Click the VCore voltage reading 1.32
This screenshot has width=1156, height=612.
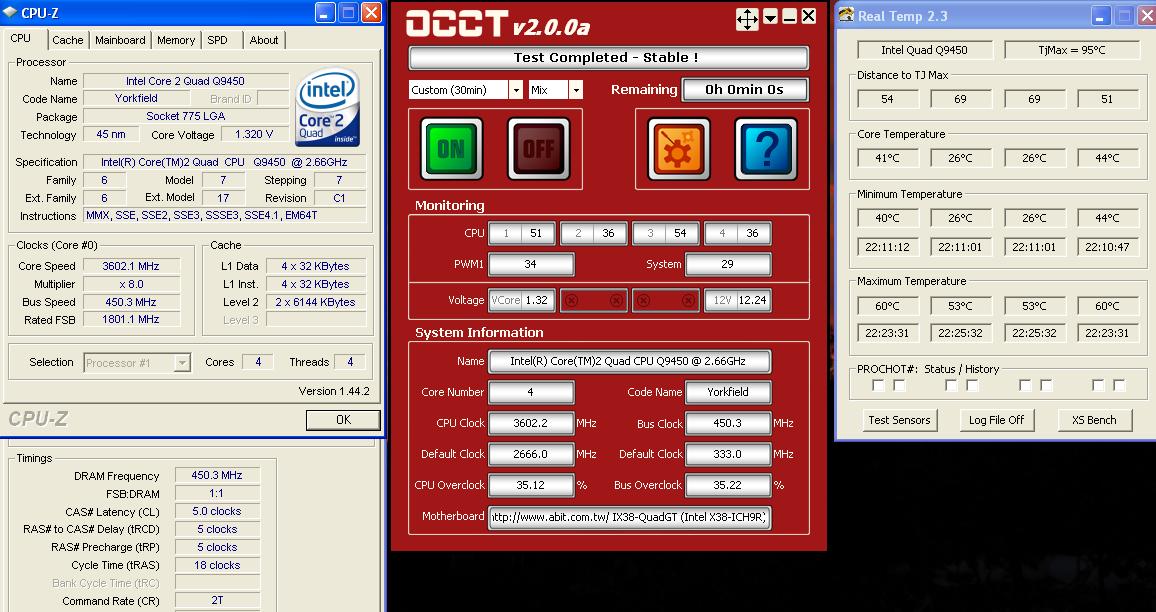pos(537,300)
